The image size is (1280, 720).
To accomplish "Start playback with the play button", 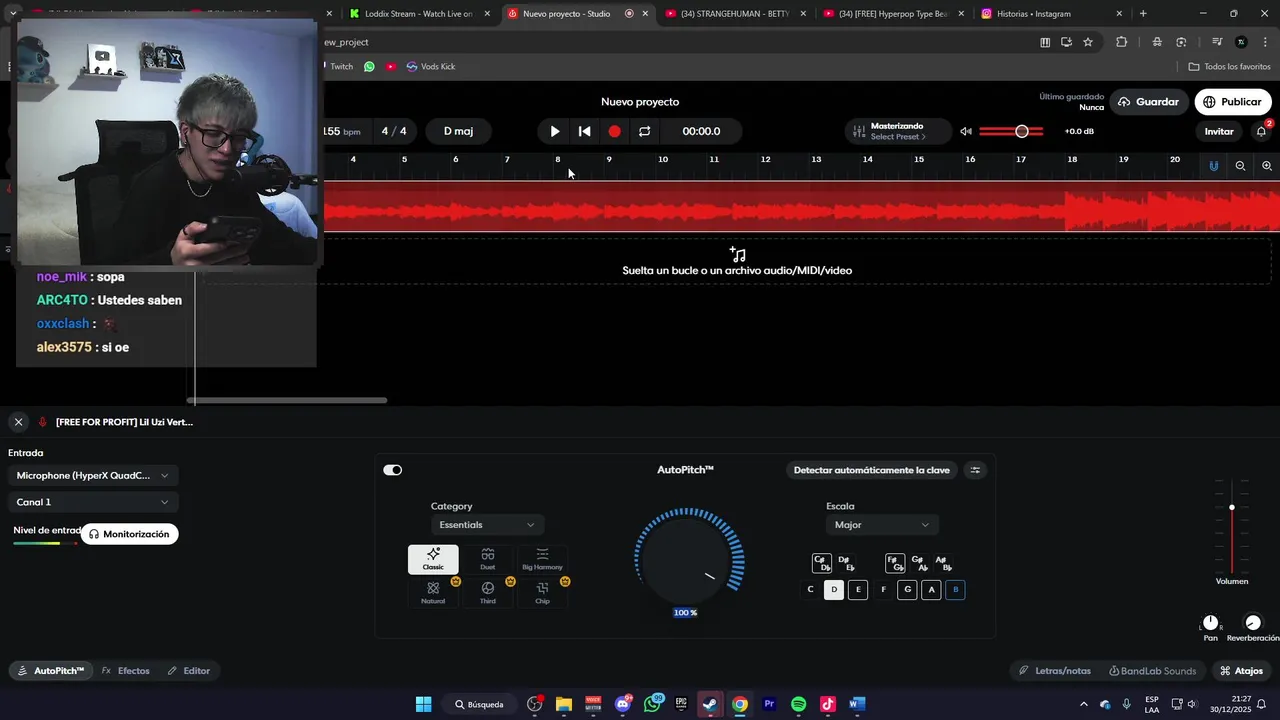I will [555, 131].
